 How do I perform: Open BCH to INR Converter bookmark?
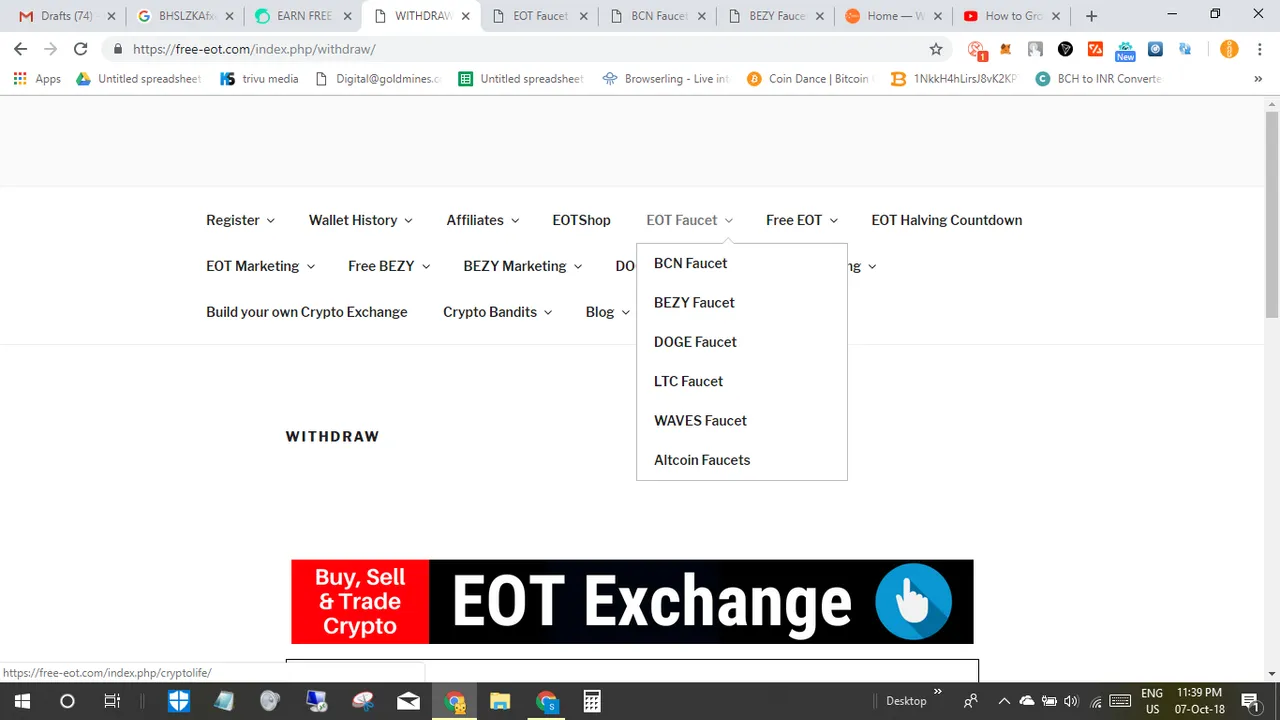tap(1098, 79)
